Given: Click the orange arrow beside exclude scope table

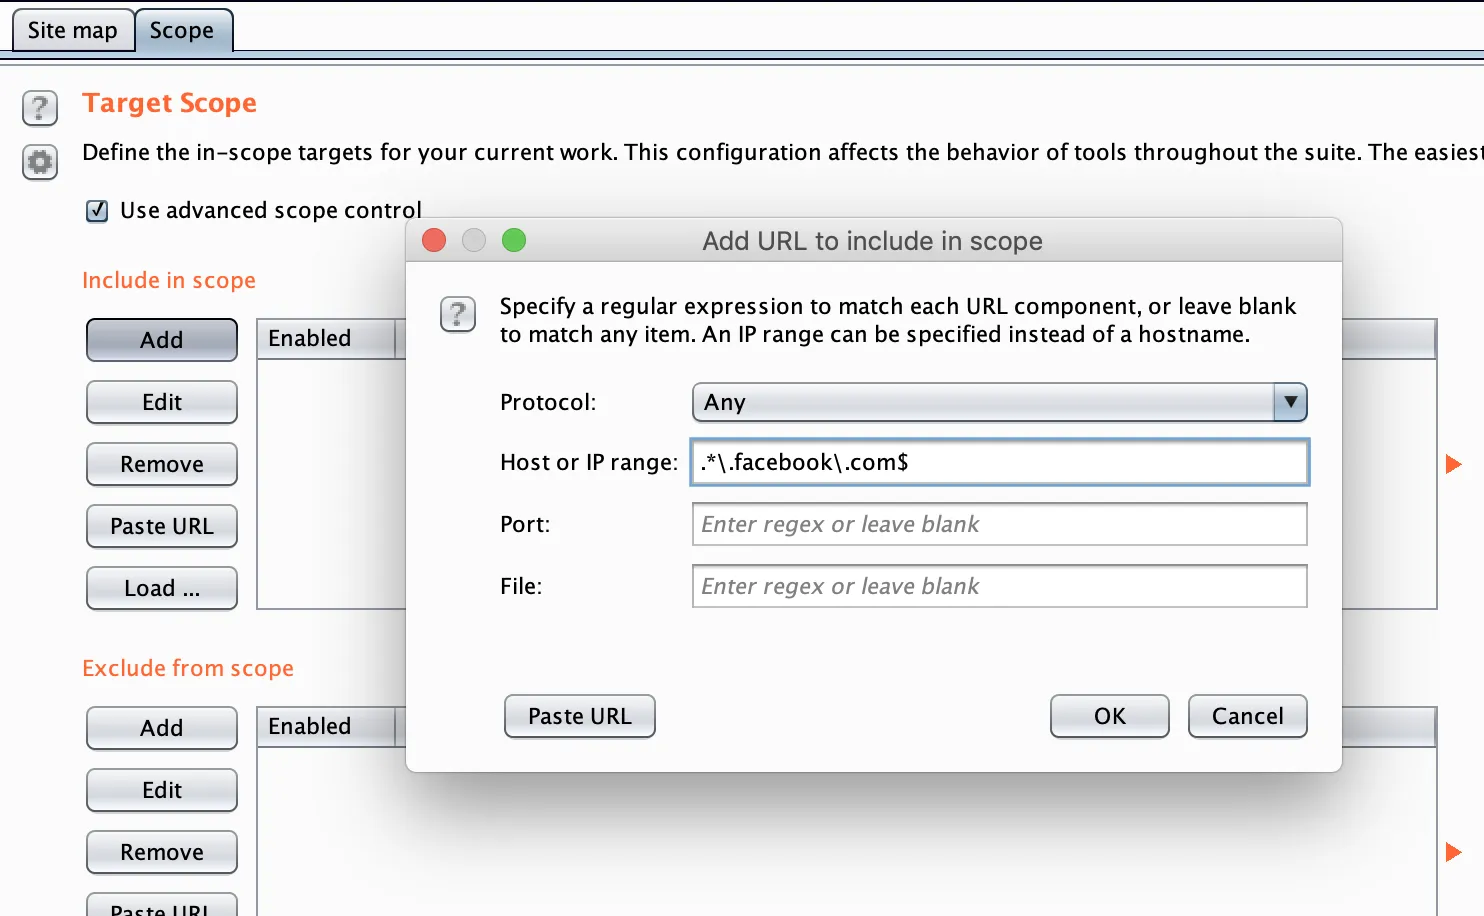Looking at the screenshot, I should pos(1453,852).
